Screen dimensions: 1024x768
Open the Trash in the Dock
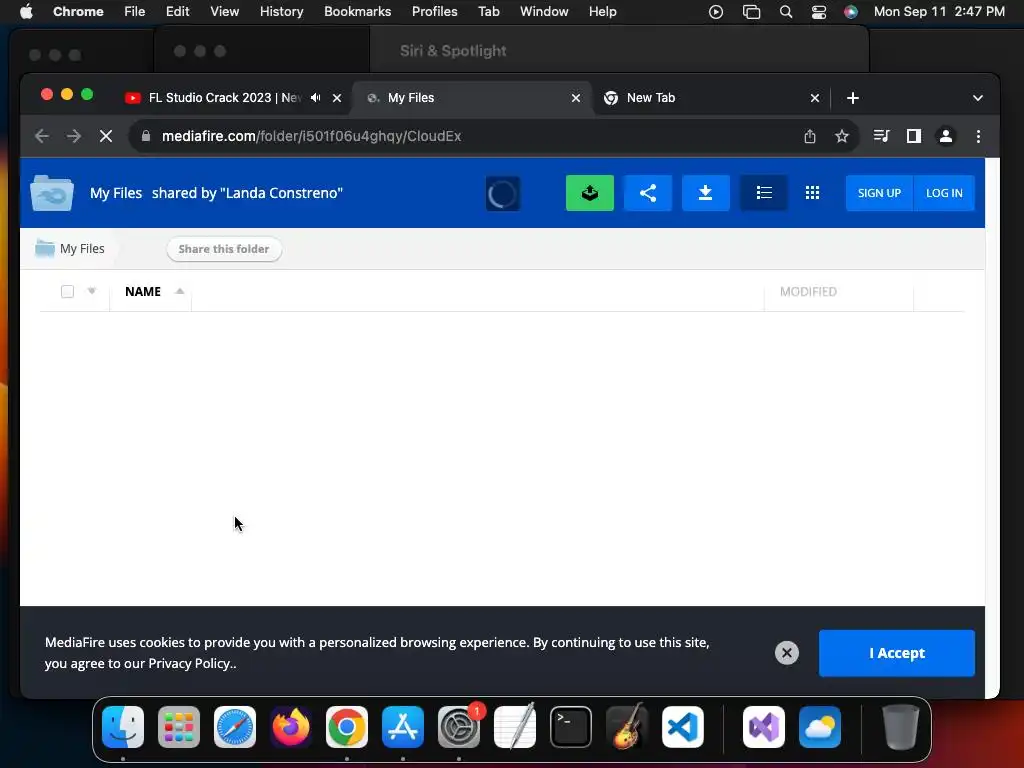(x=901, y=727)
